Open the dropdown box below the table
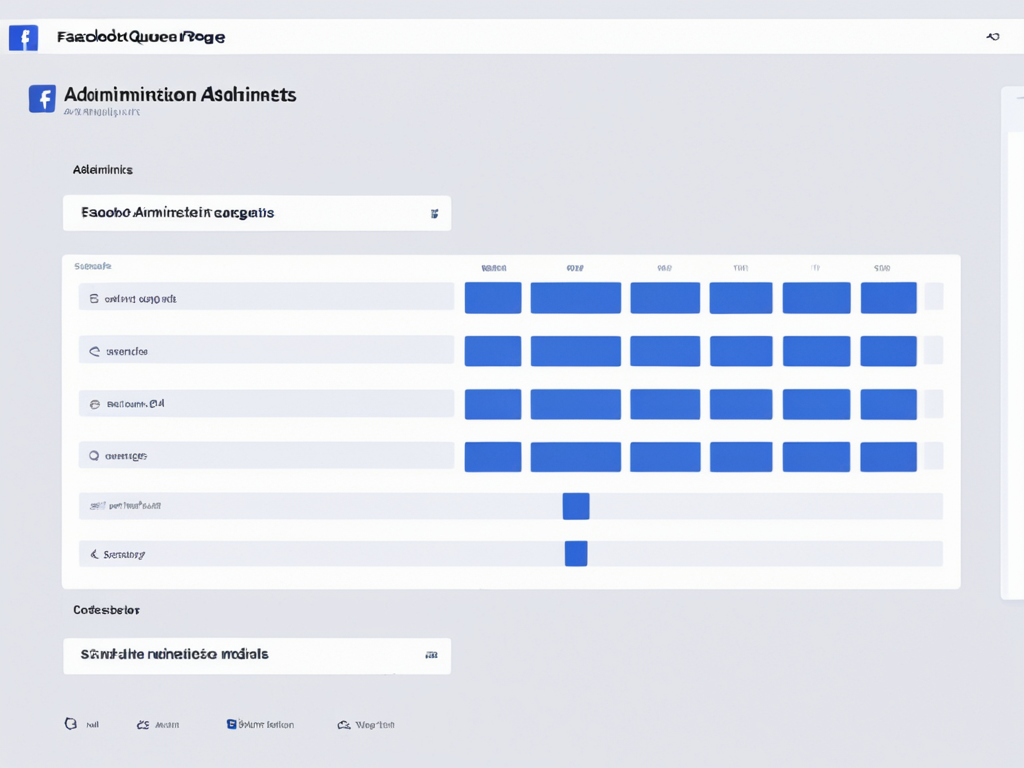This screenshot has width=1024, height=768. click(257, 655)
